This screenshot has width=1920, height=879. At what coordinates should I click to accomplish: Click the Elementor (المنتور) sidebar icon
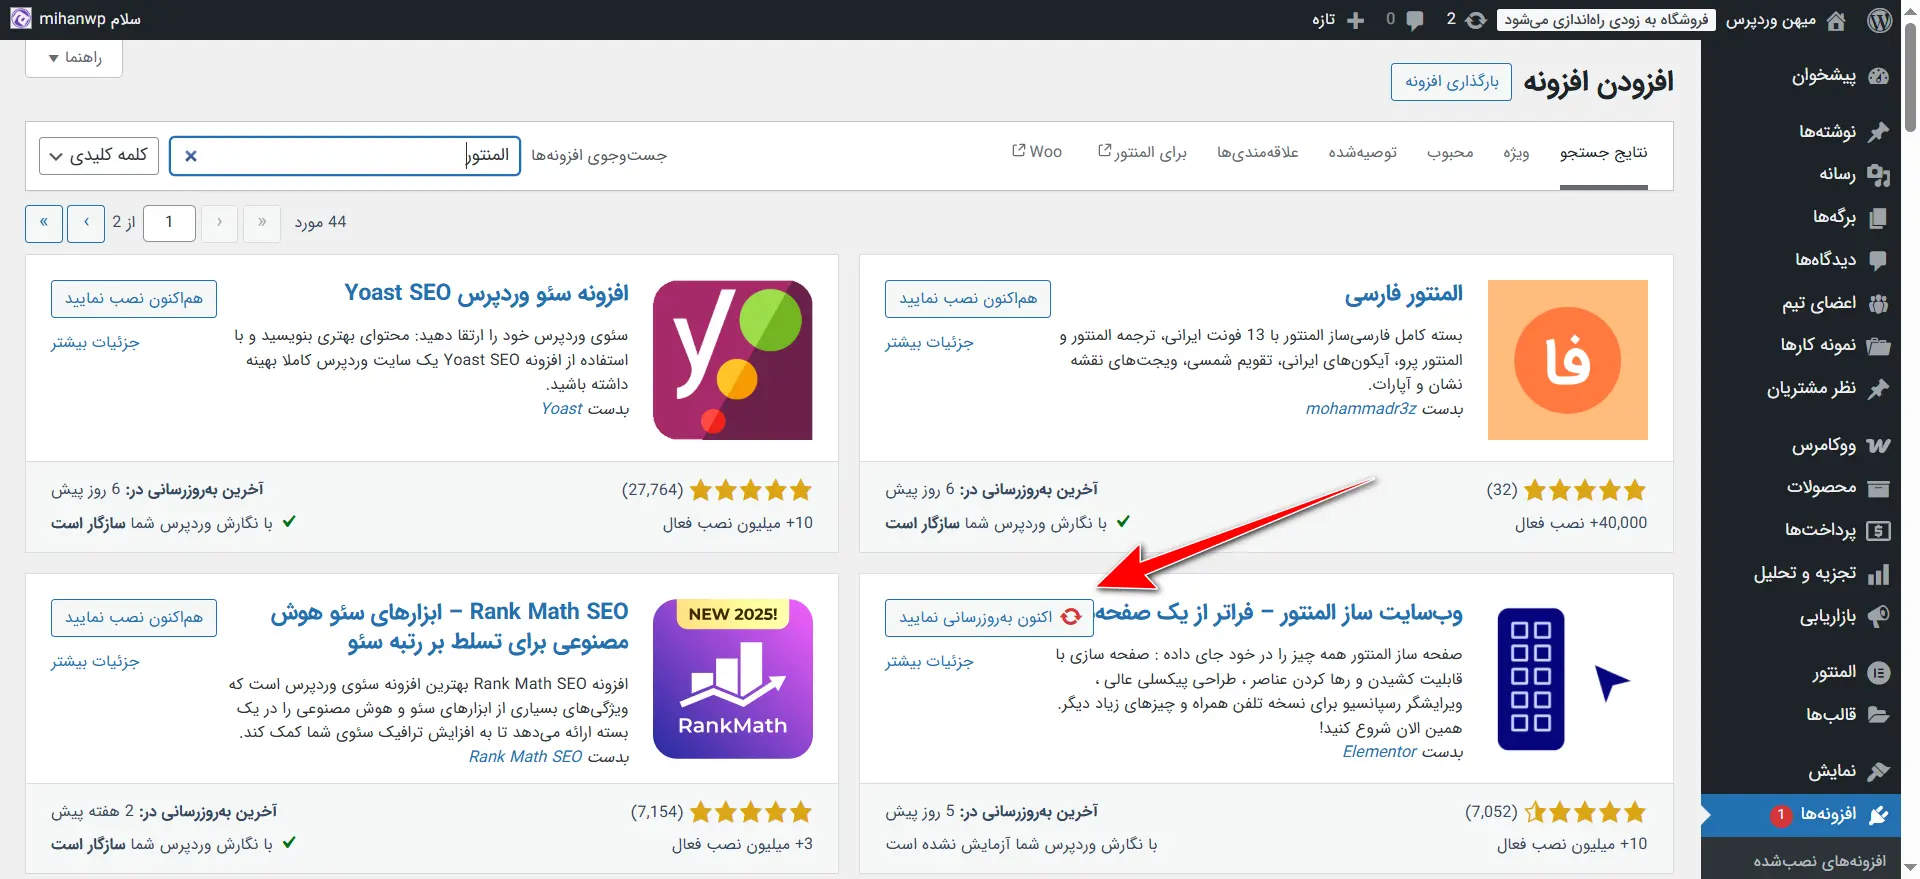1878,673
